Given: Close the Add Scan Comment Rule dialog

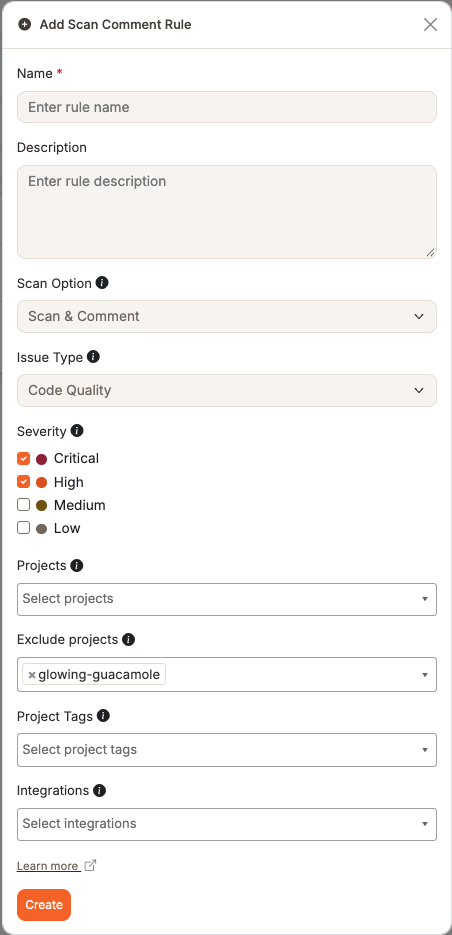Looking at the screenshot, I should coord(430,24).
